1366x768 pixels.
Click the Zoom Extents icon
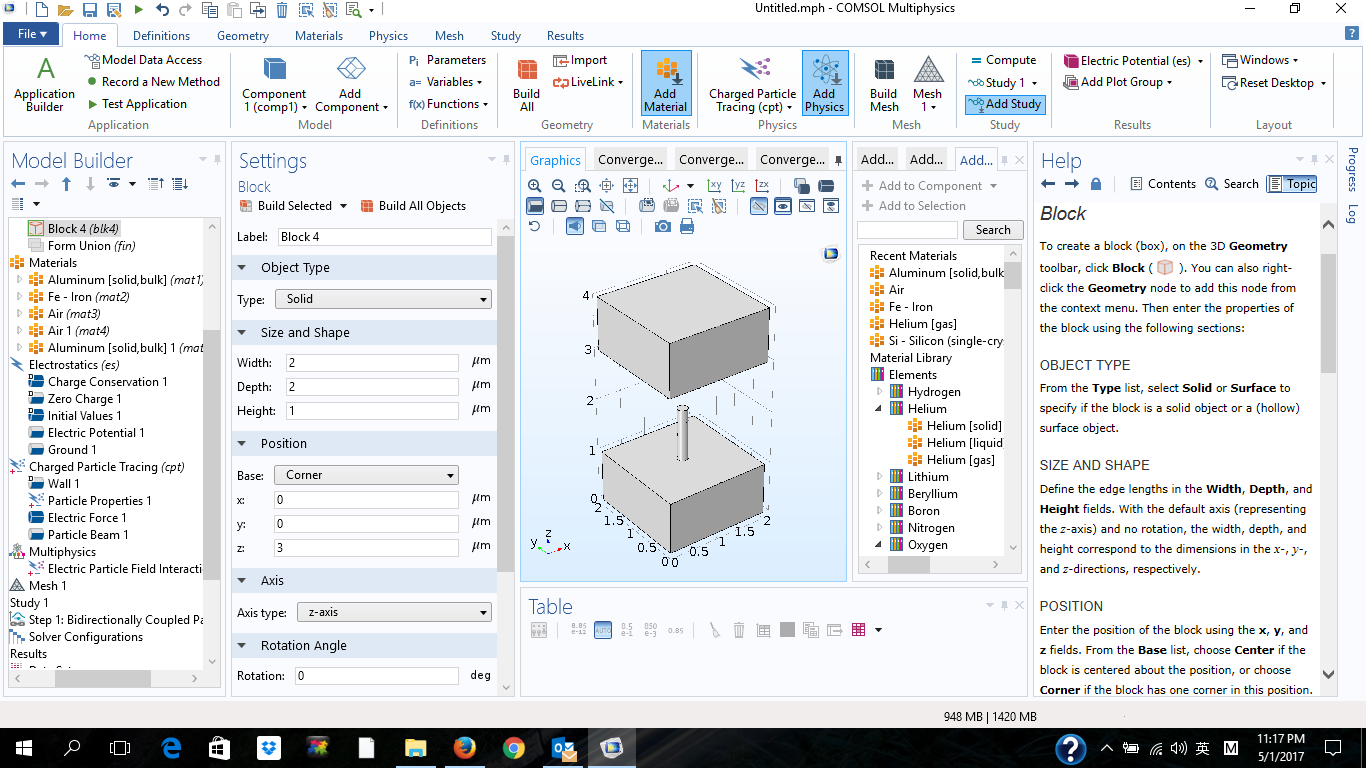click(x=630, y=185)
